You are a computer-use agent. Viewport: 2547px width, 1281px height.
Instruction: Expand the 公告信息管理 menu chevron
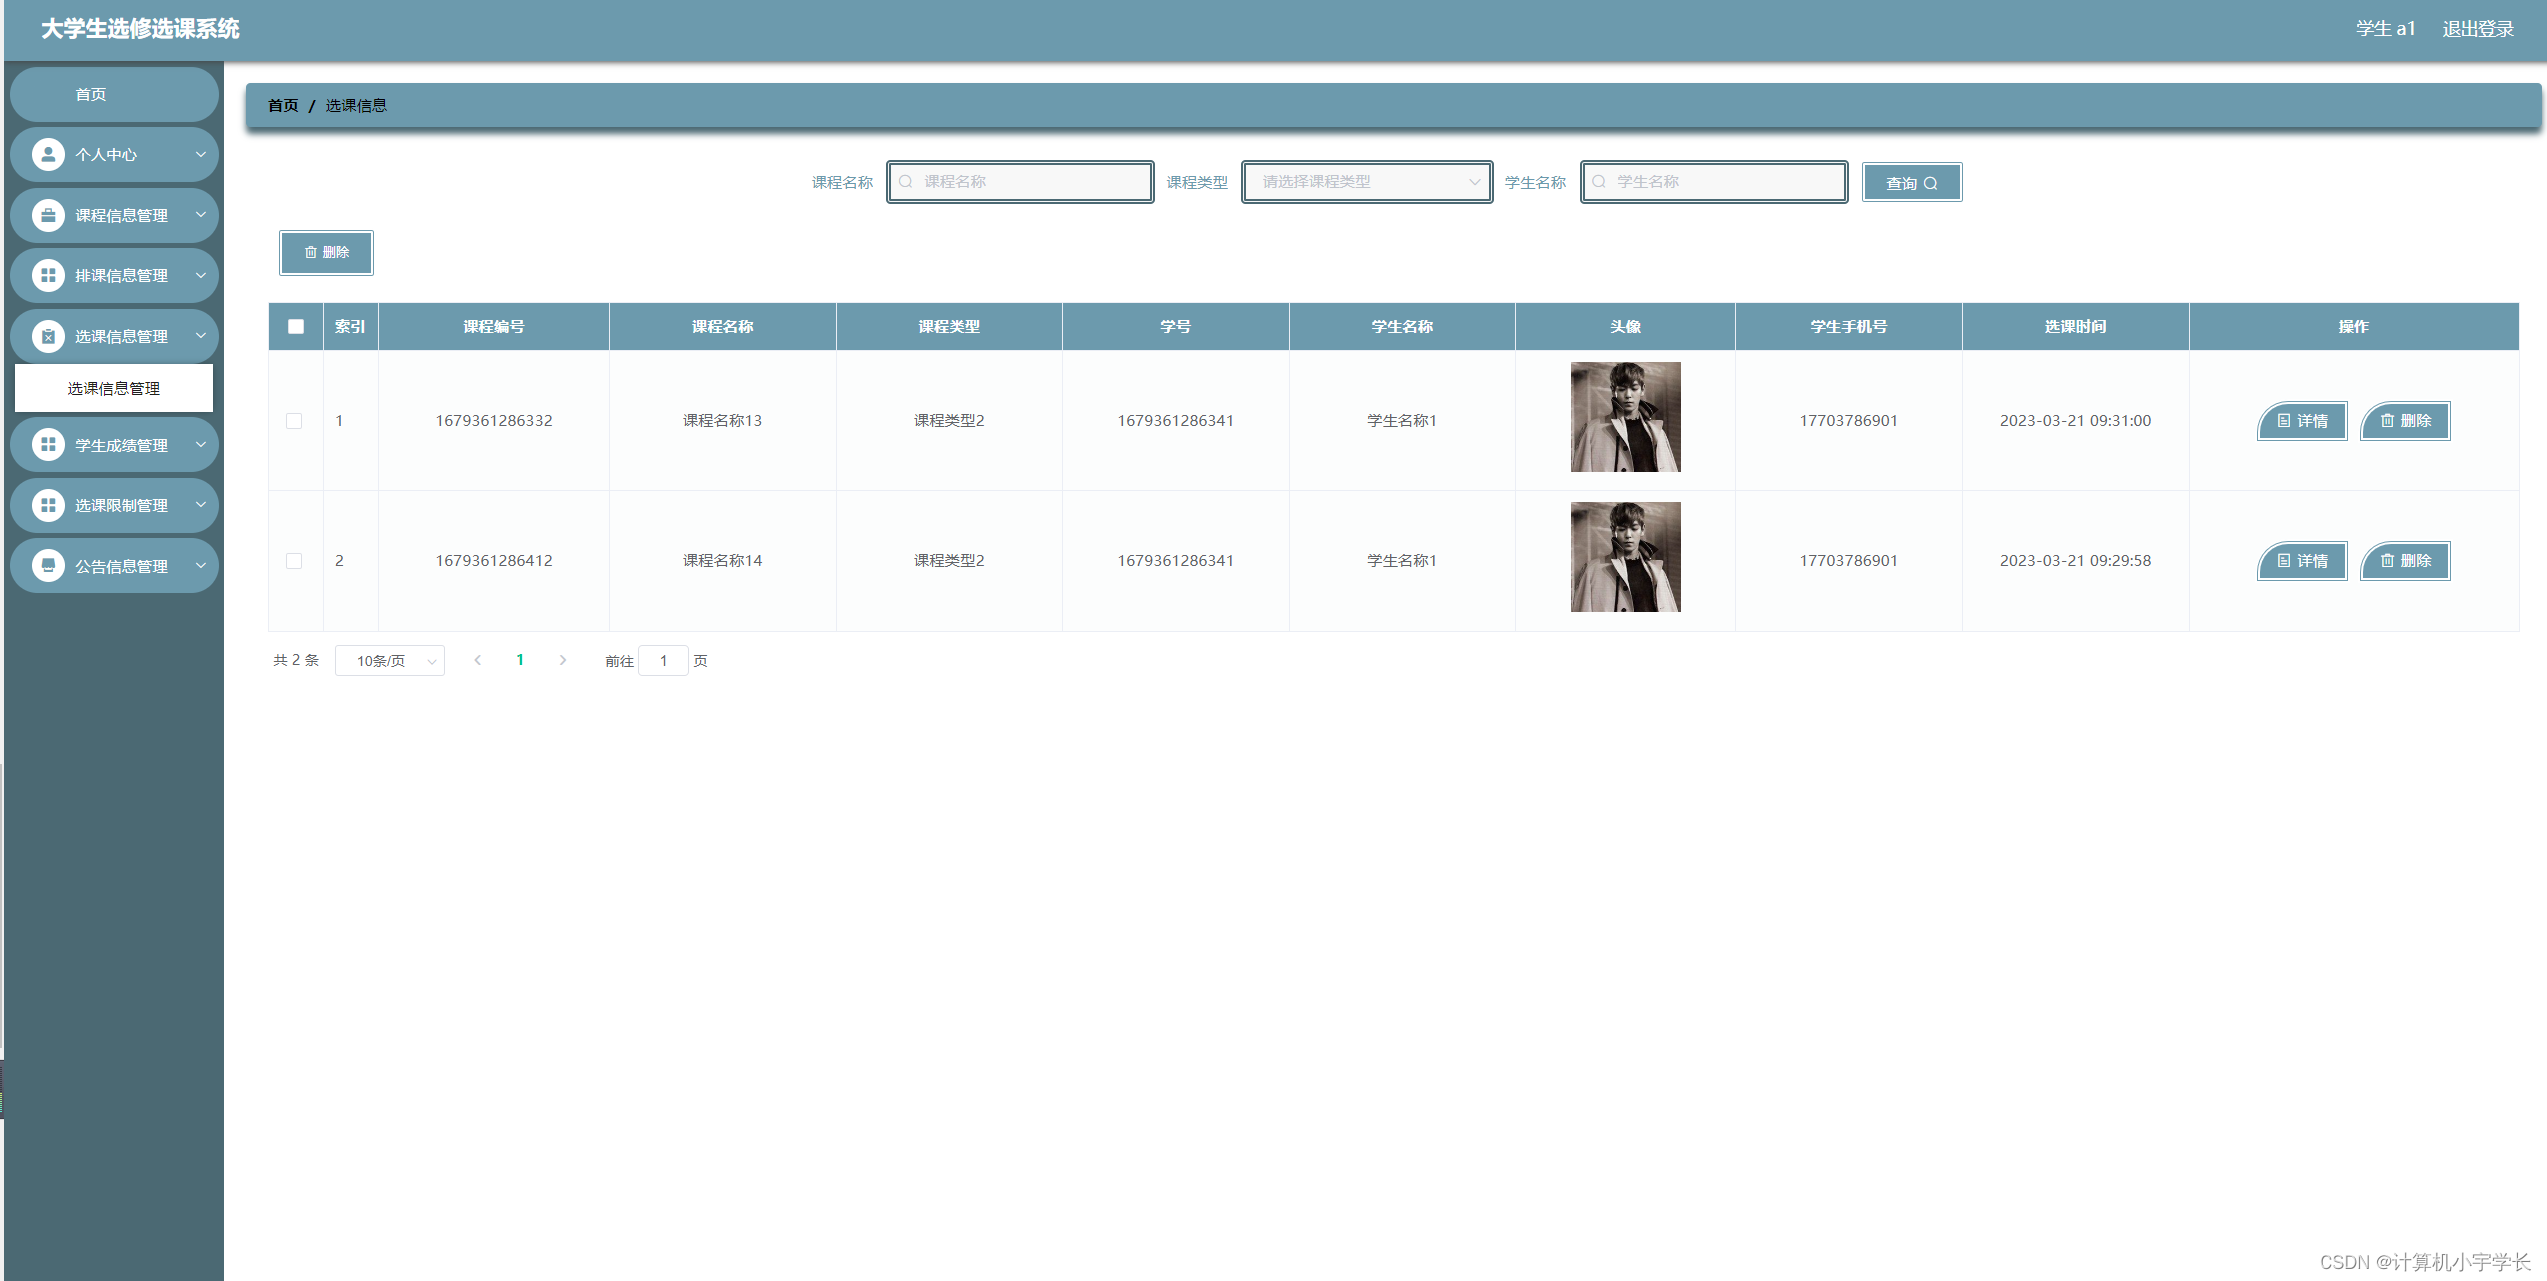click(x=201, y=566)
